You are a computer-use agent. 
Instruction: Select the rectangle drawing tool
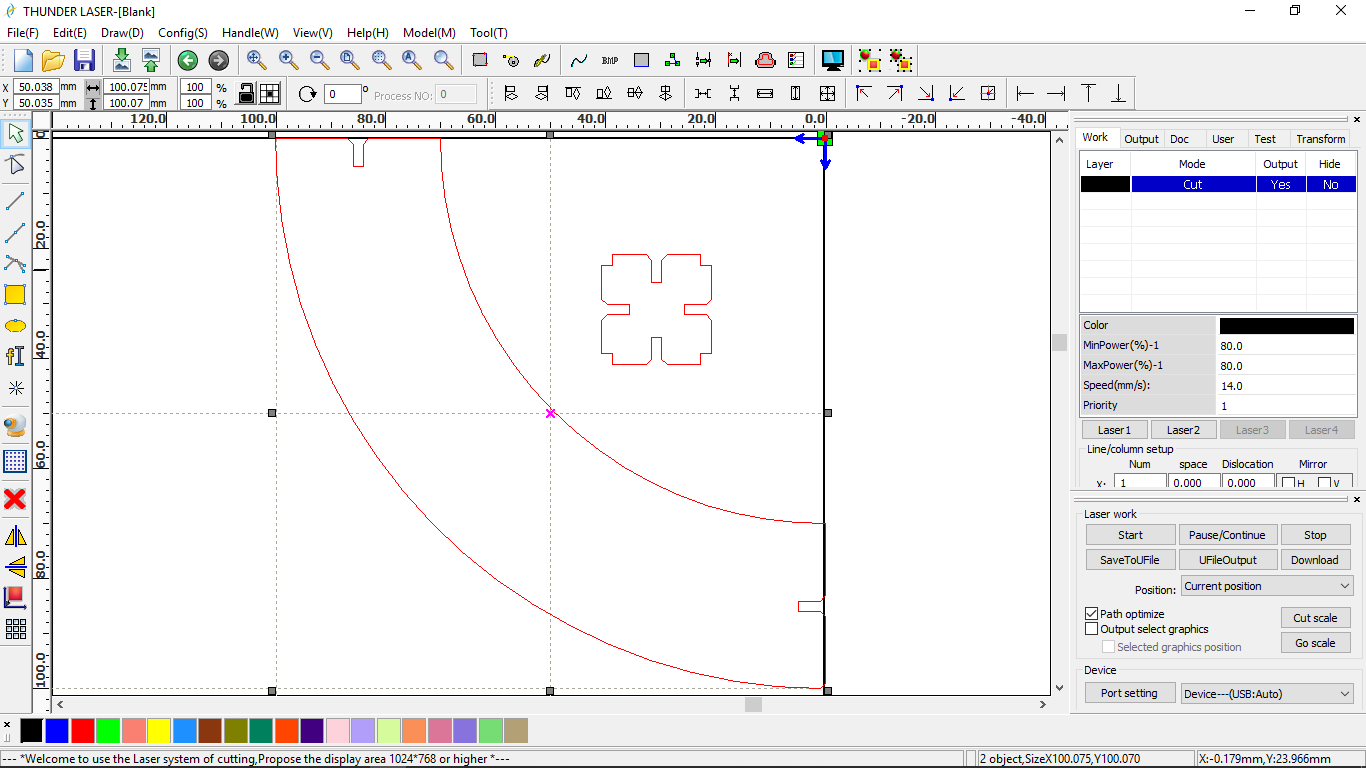(15, 295)
